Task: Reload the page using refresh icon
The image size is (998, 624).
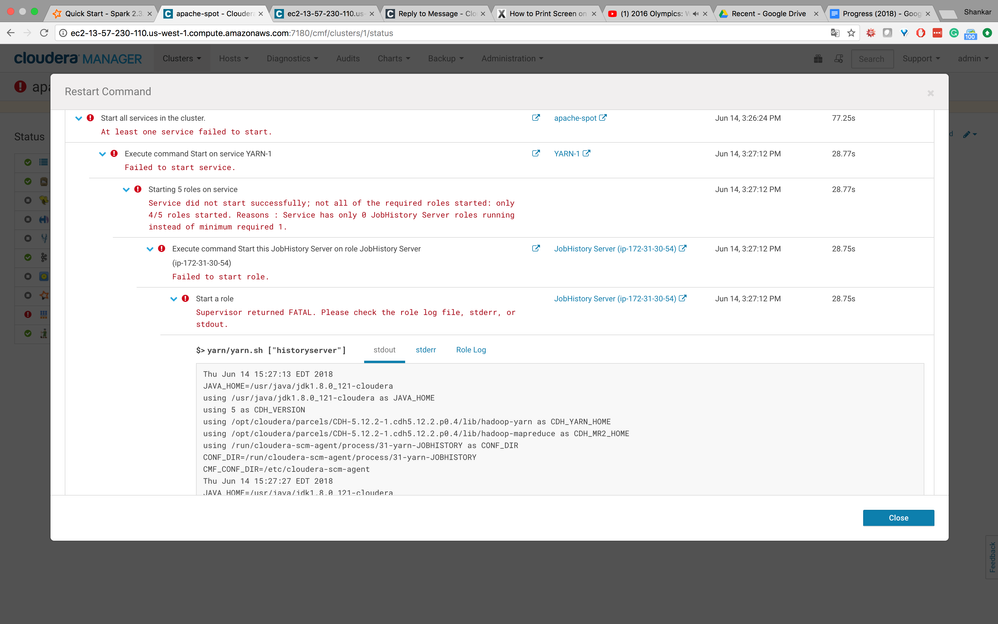Action: click(x=44, y=33)
